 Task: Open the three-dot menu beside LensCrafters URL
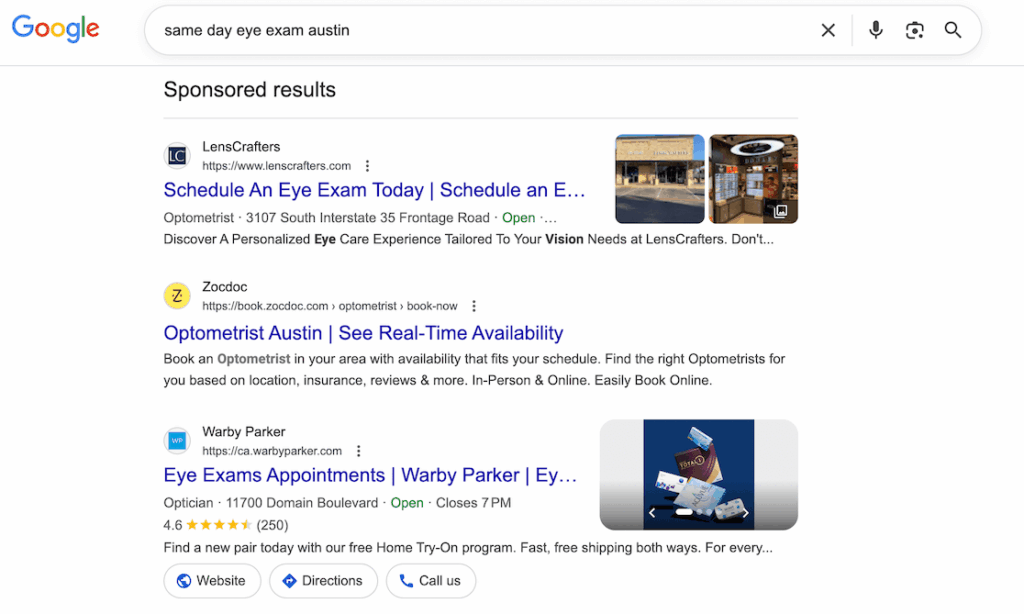click(367, 165)
